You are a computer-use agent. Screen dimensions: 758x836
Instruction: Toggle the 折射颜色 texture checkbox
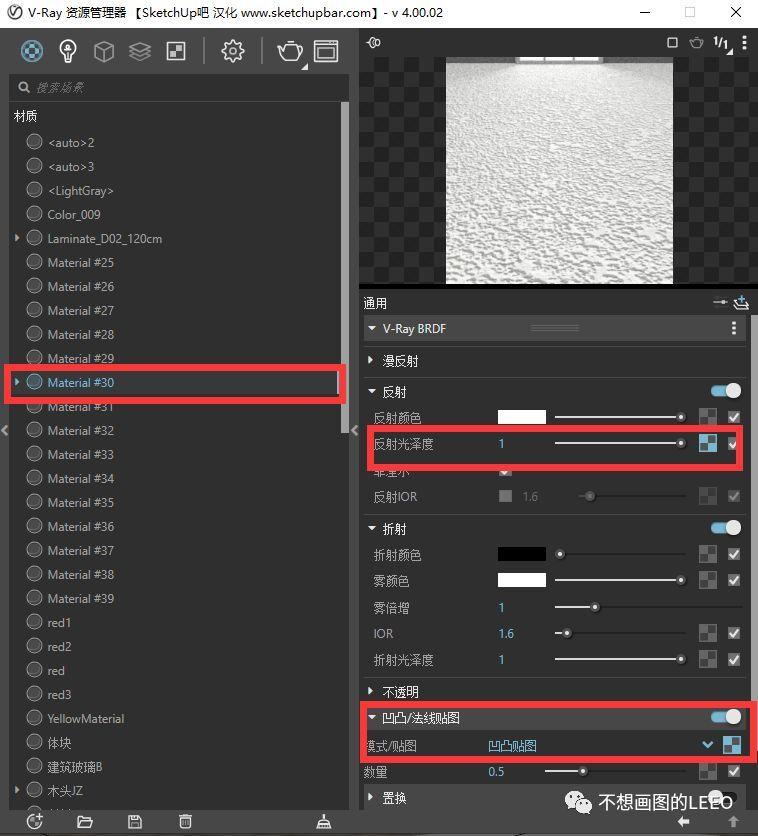(x=734, y=554)
